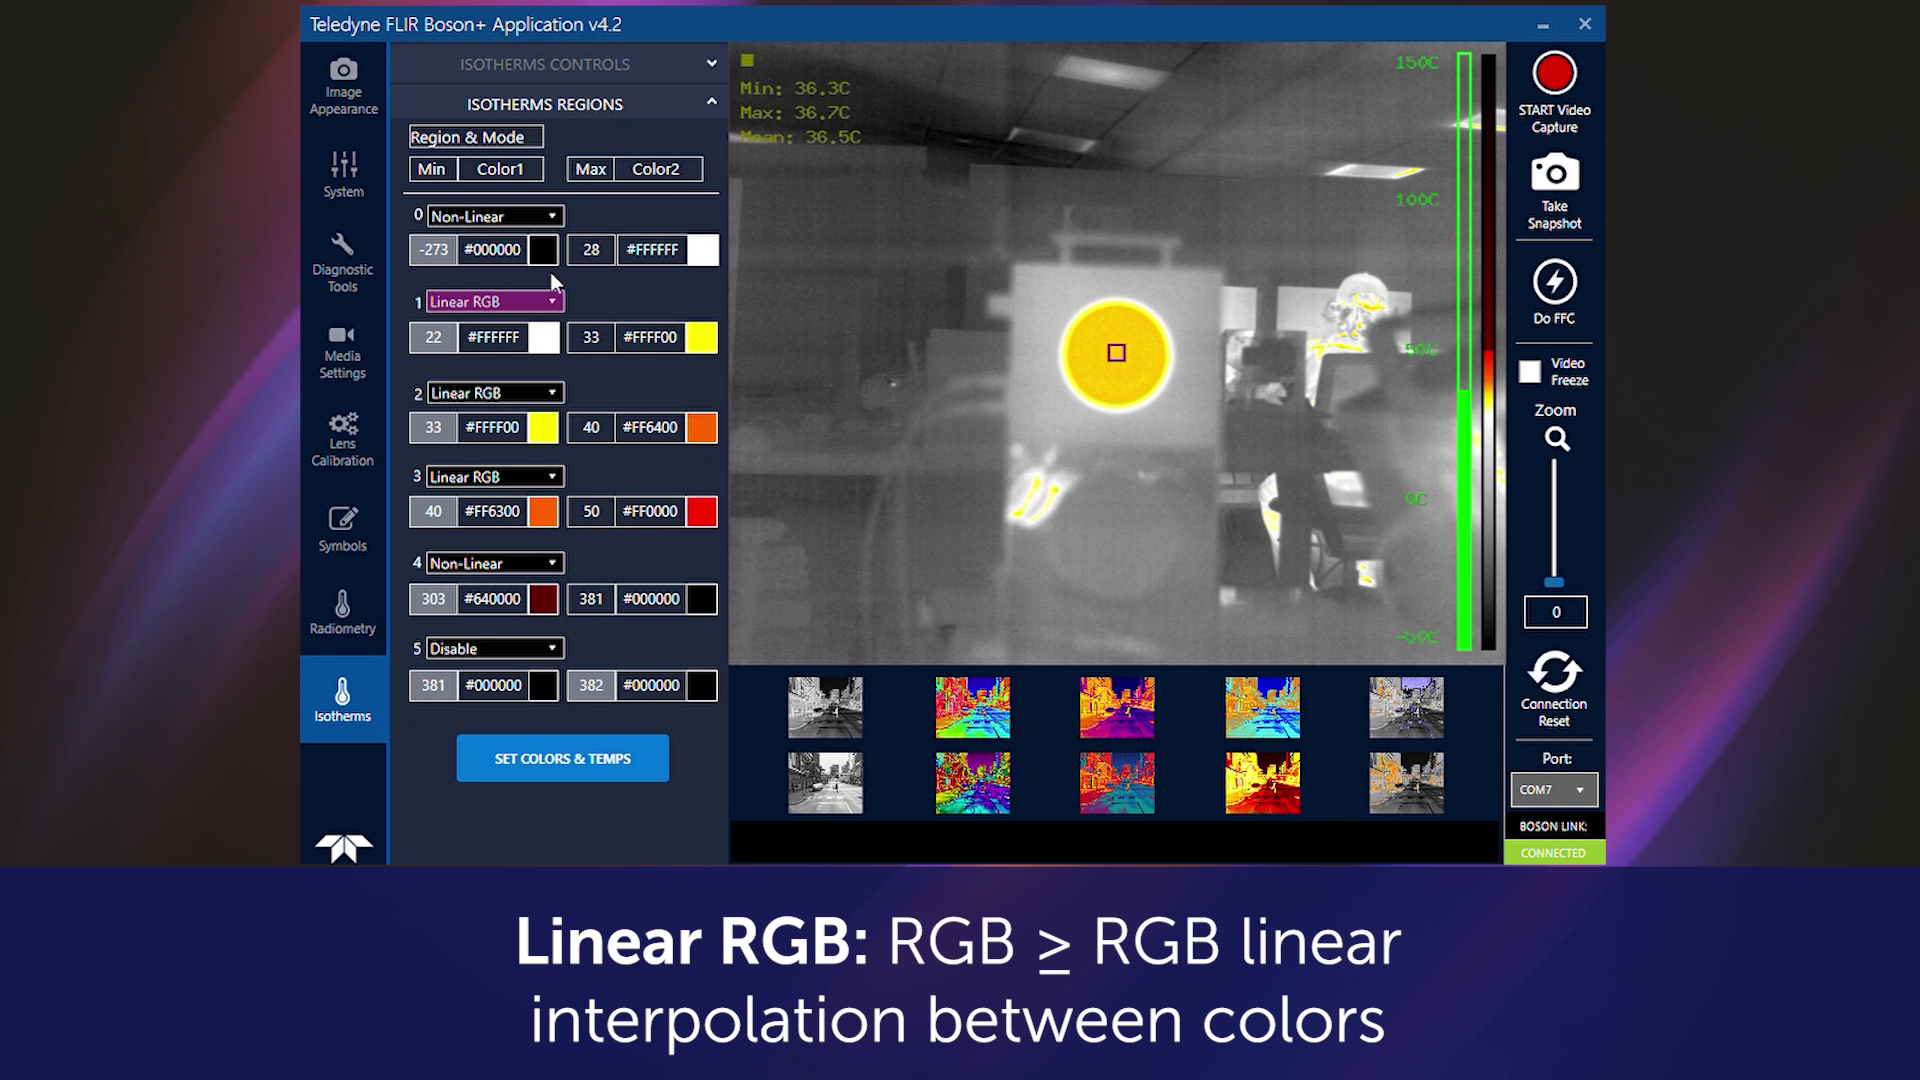The height and width of the screenshot is (1080, 1920).
Task: Click region 2 Color2 hex field #FF6400
Action: pyautogui.click(x=650, y=428)
